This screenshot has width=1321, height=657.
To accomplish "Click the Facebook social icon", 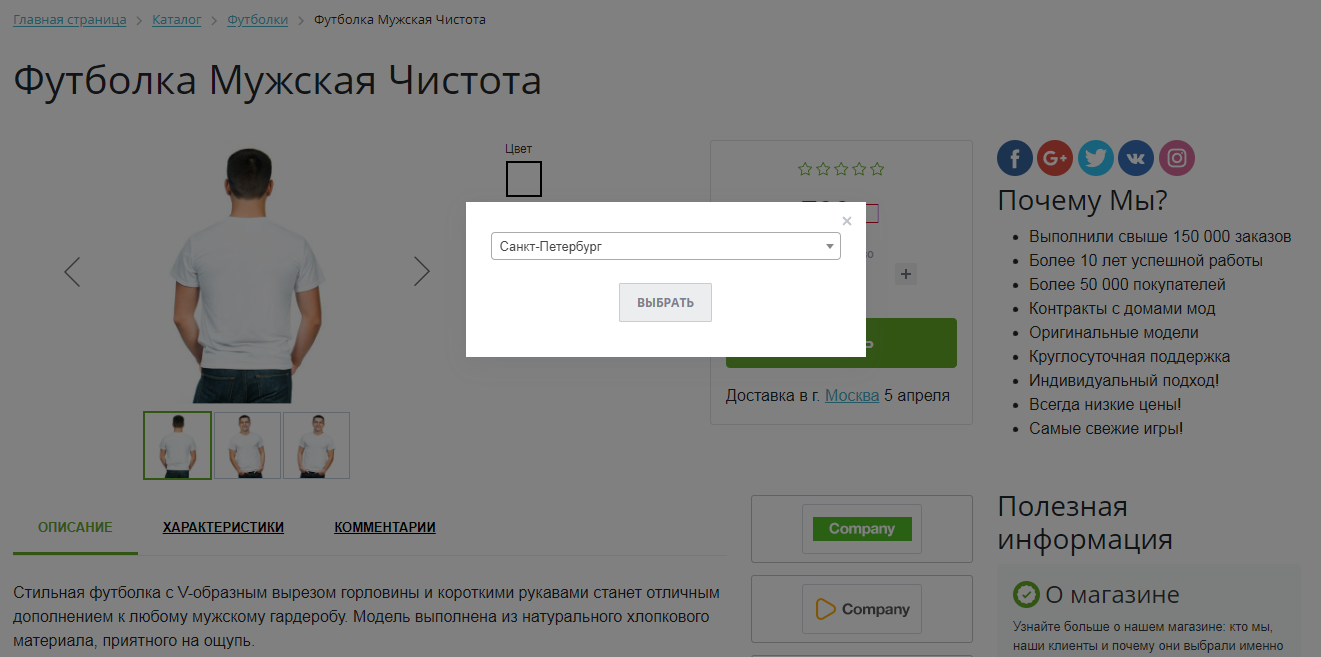I will click(1015, 158).
